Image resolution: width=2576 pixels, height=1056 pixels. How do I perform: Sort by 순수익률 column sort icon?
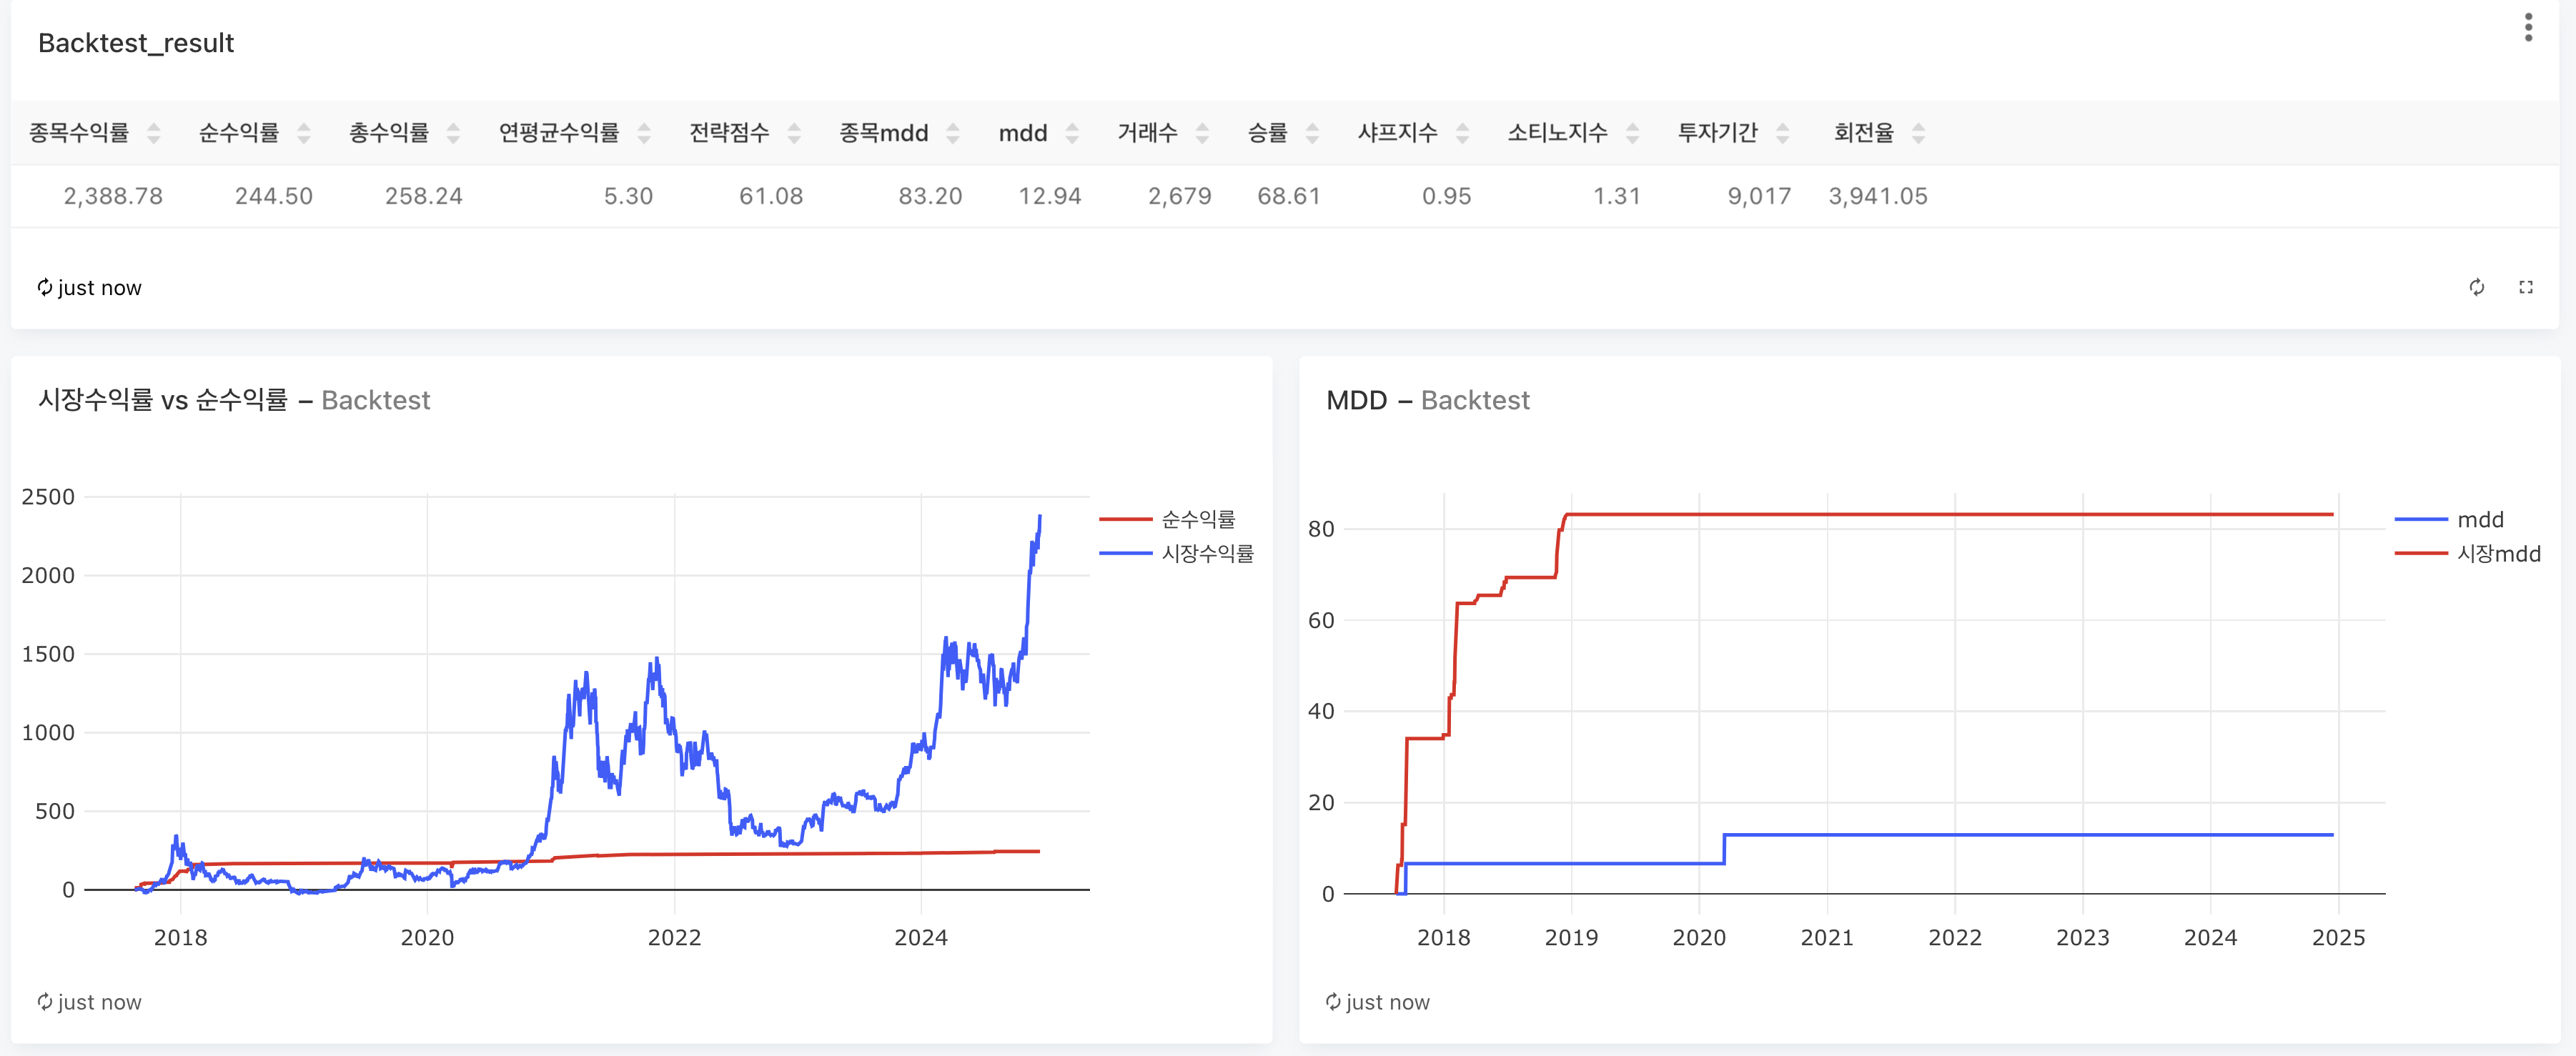(x=303, y=133)
